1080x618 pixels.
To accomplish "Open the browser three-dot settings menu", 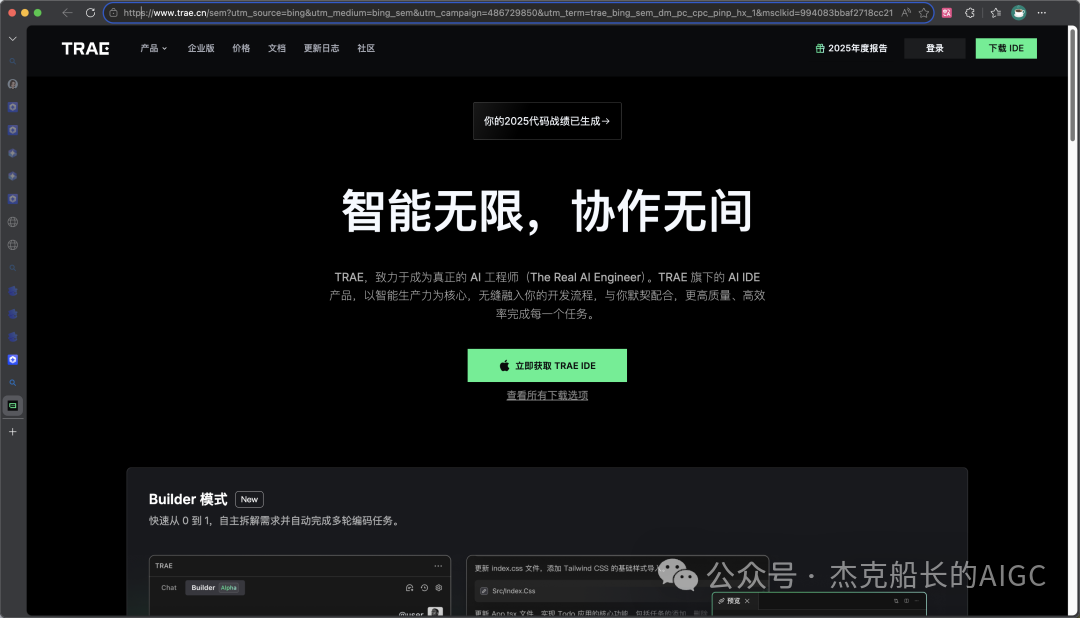I will (x=1041, y=12).
